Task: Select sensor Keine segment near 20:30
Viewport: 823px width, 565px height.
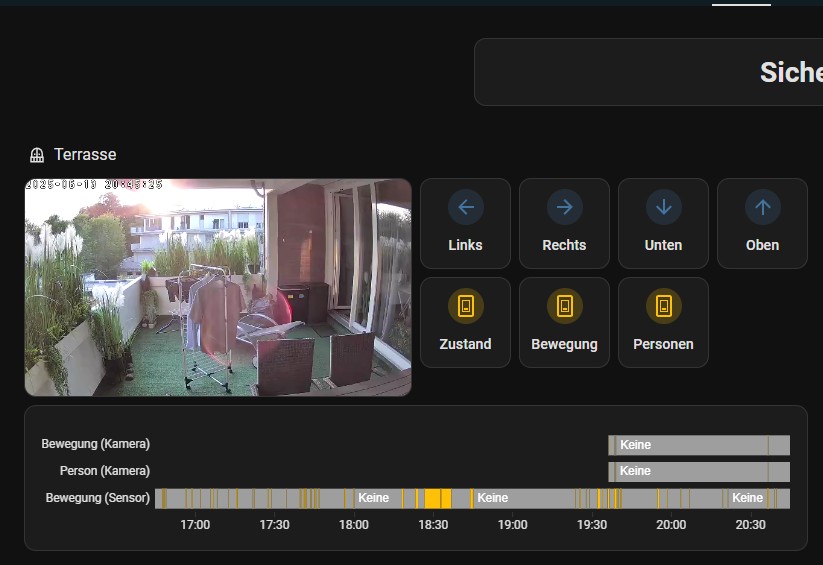Action: (746, 498)
